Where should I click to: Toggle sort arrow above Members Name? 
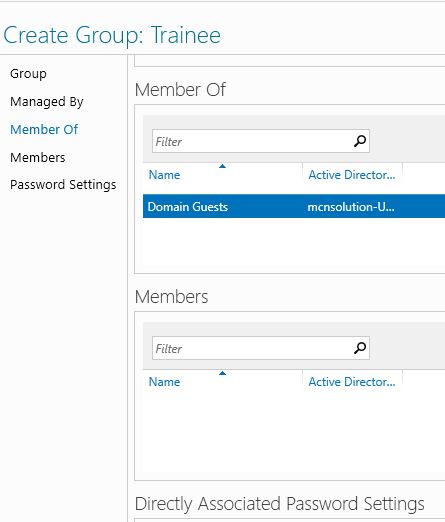222,373
